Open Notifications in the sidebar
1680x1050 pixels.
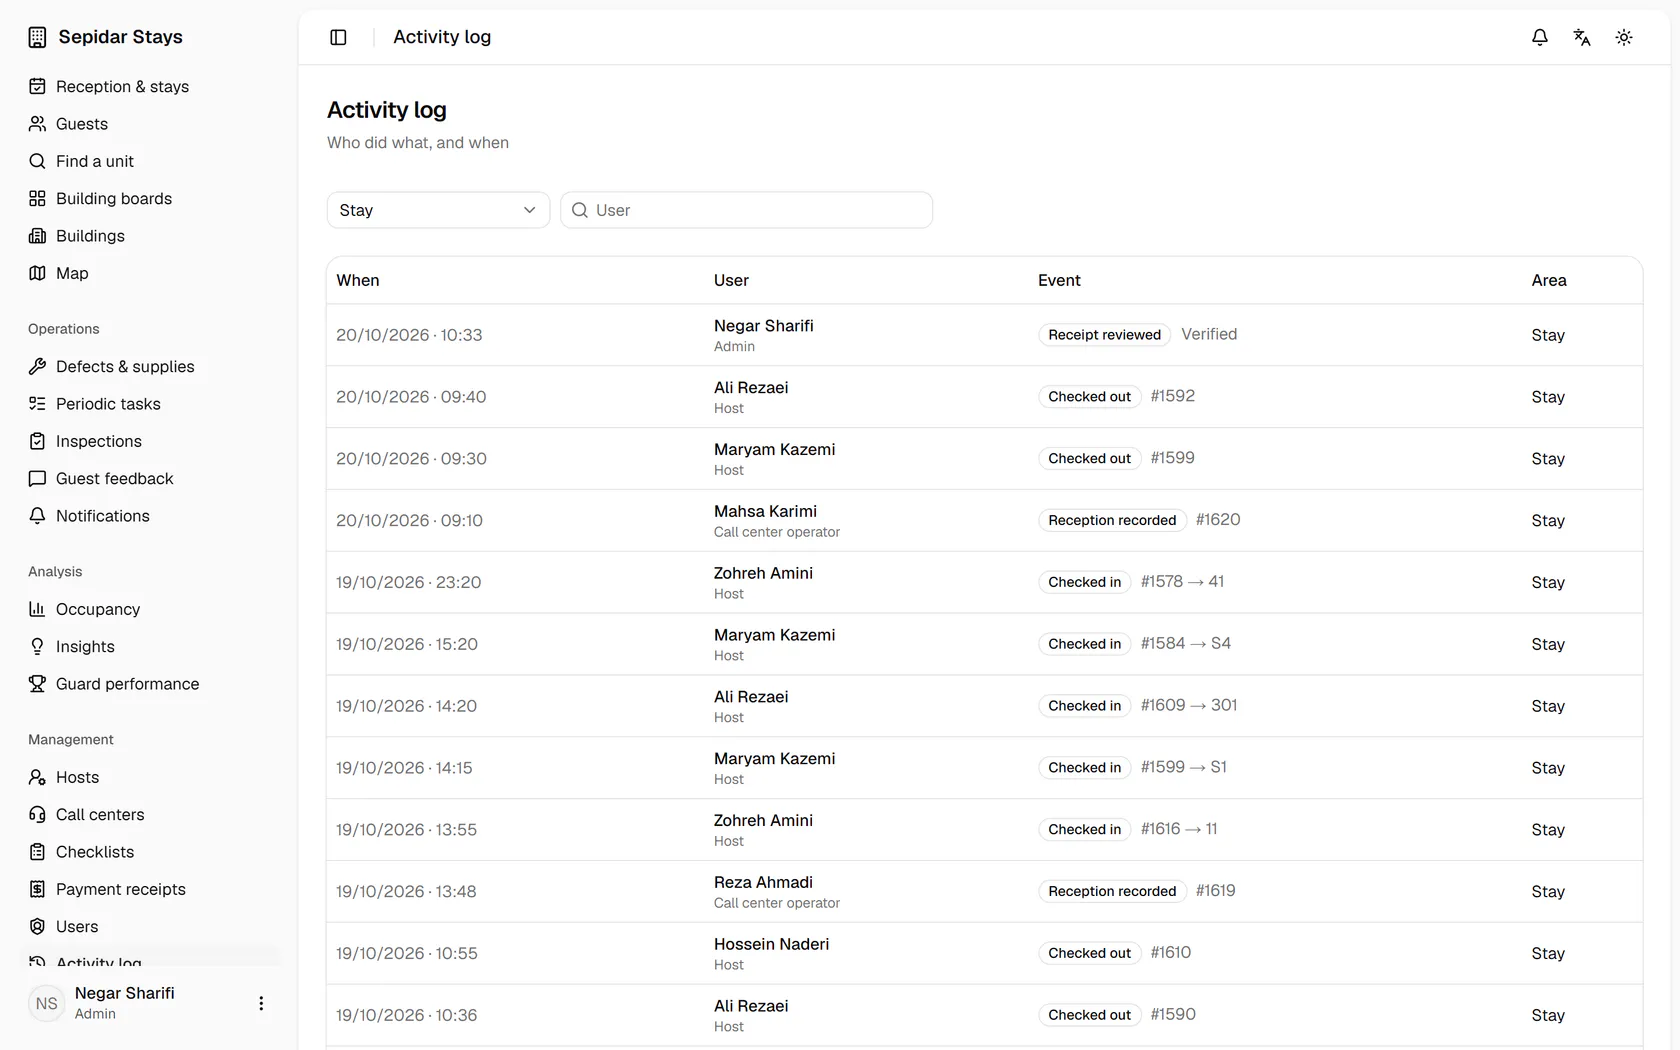click(x=149, y=516)
